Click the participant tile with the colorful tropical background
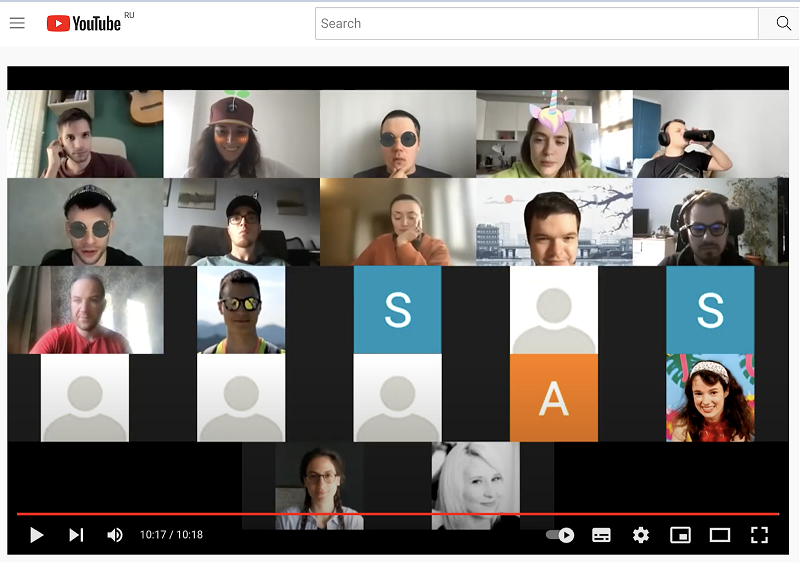 [710, 398]
